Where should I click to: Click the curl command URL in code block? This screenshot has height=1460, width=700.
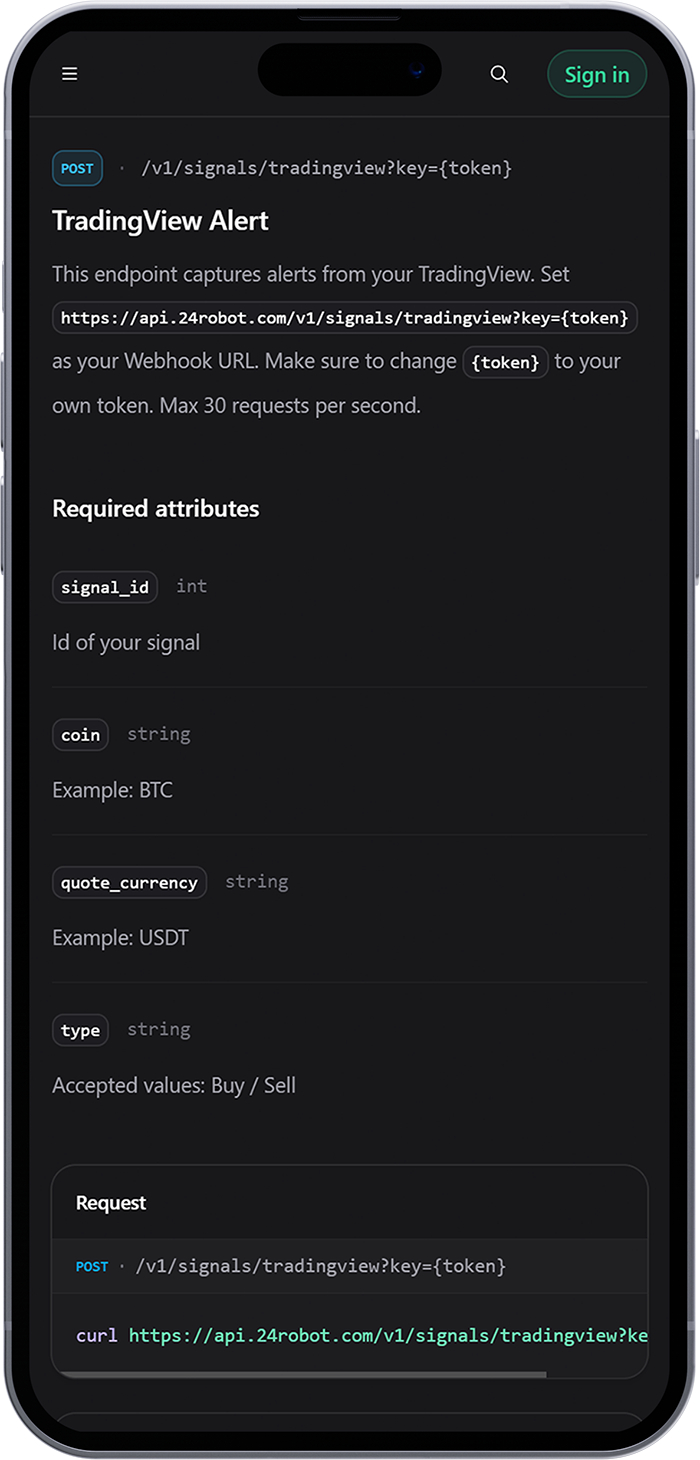pyautogui.click(x=388, y=1336)
